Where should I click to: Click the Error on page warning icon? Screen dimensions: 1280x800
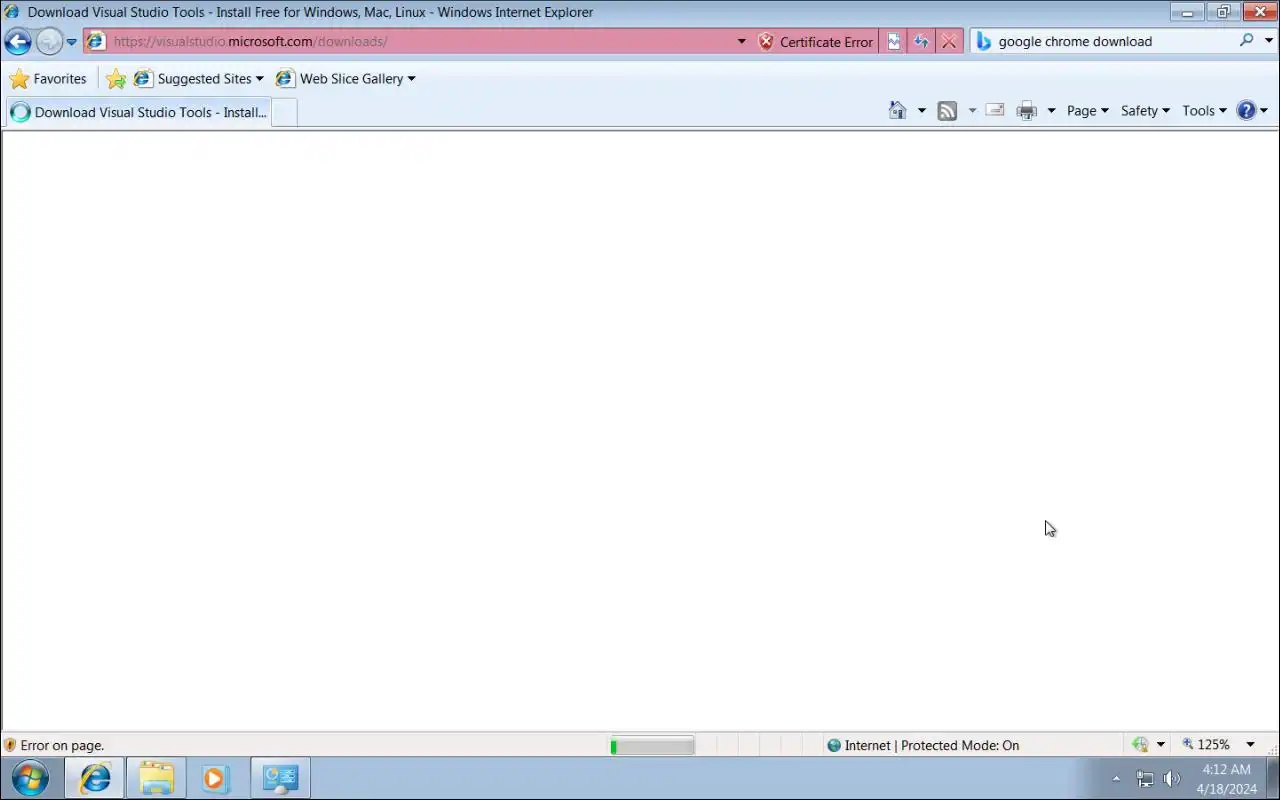click(10, 745)
